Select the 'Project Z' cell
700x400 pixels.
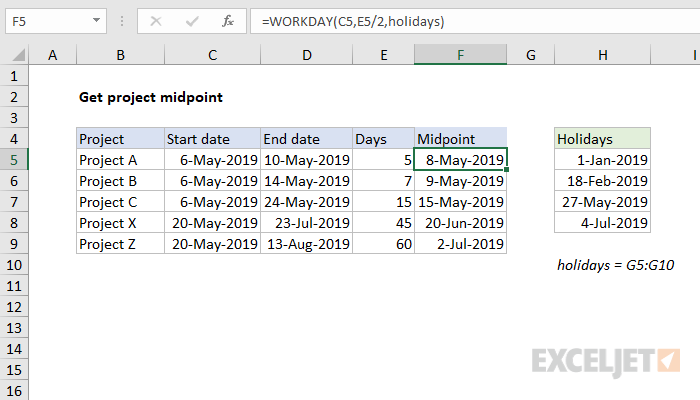[x=121, y=244]
